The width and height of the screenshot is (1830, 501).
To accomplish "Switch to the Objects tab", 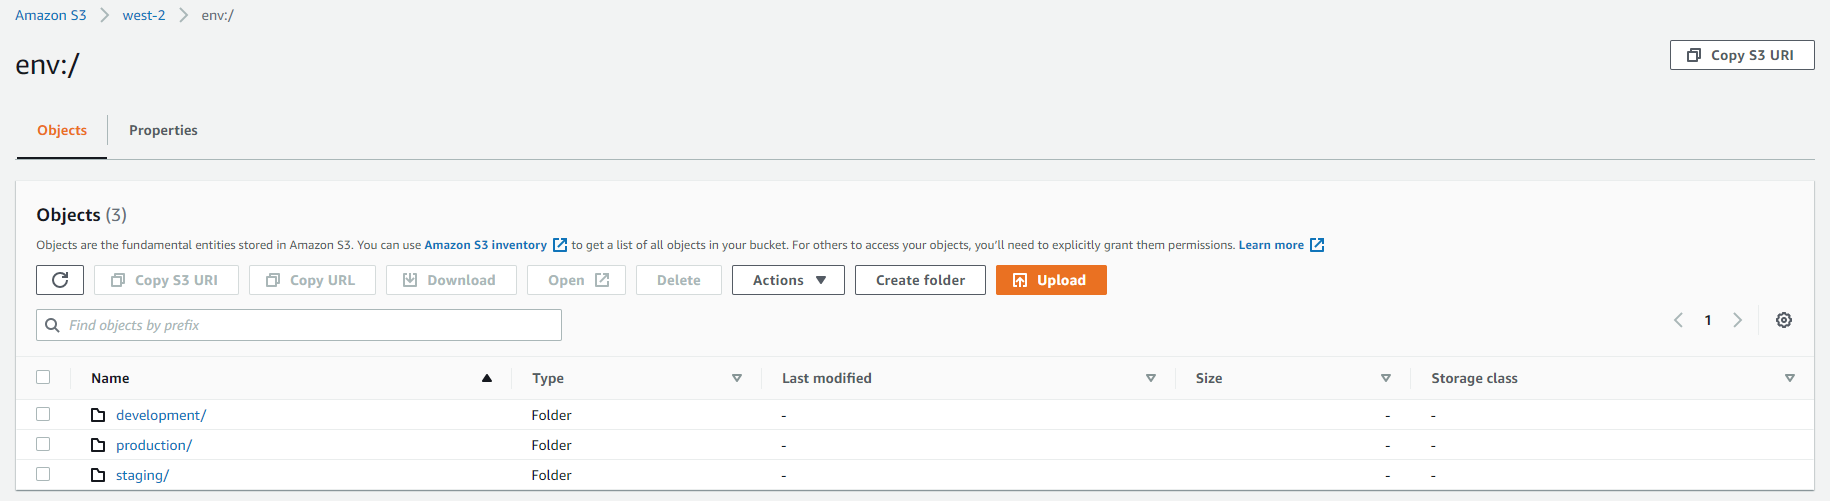I will (62, 131).
